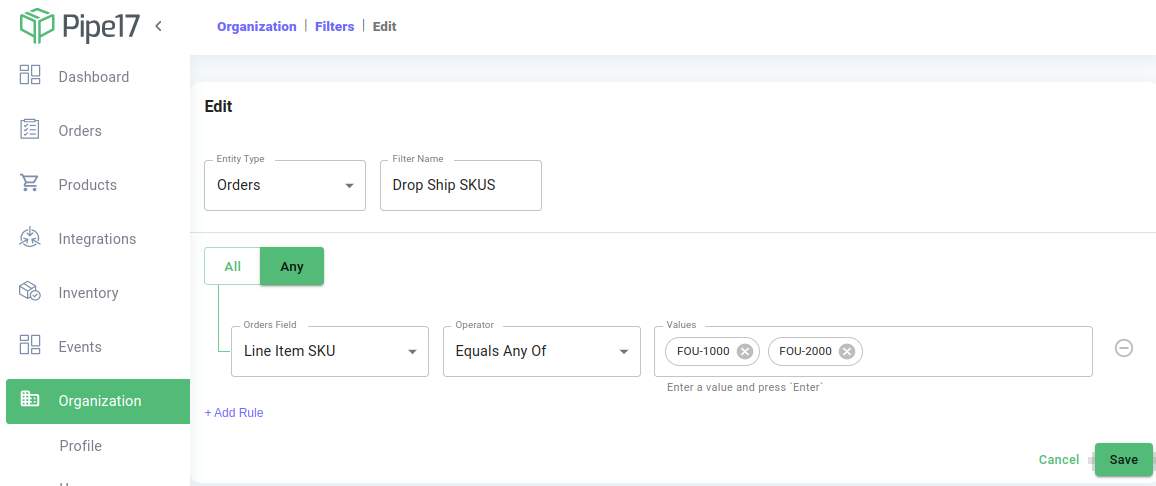This screenshot has height=486, width=1156.
Task: Remove the FOU-1000 value chip
Action: pos(745,352)
